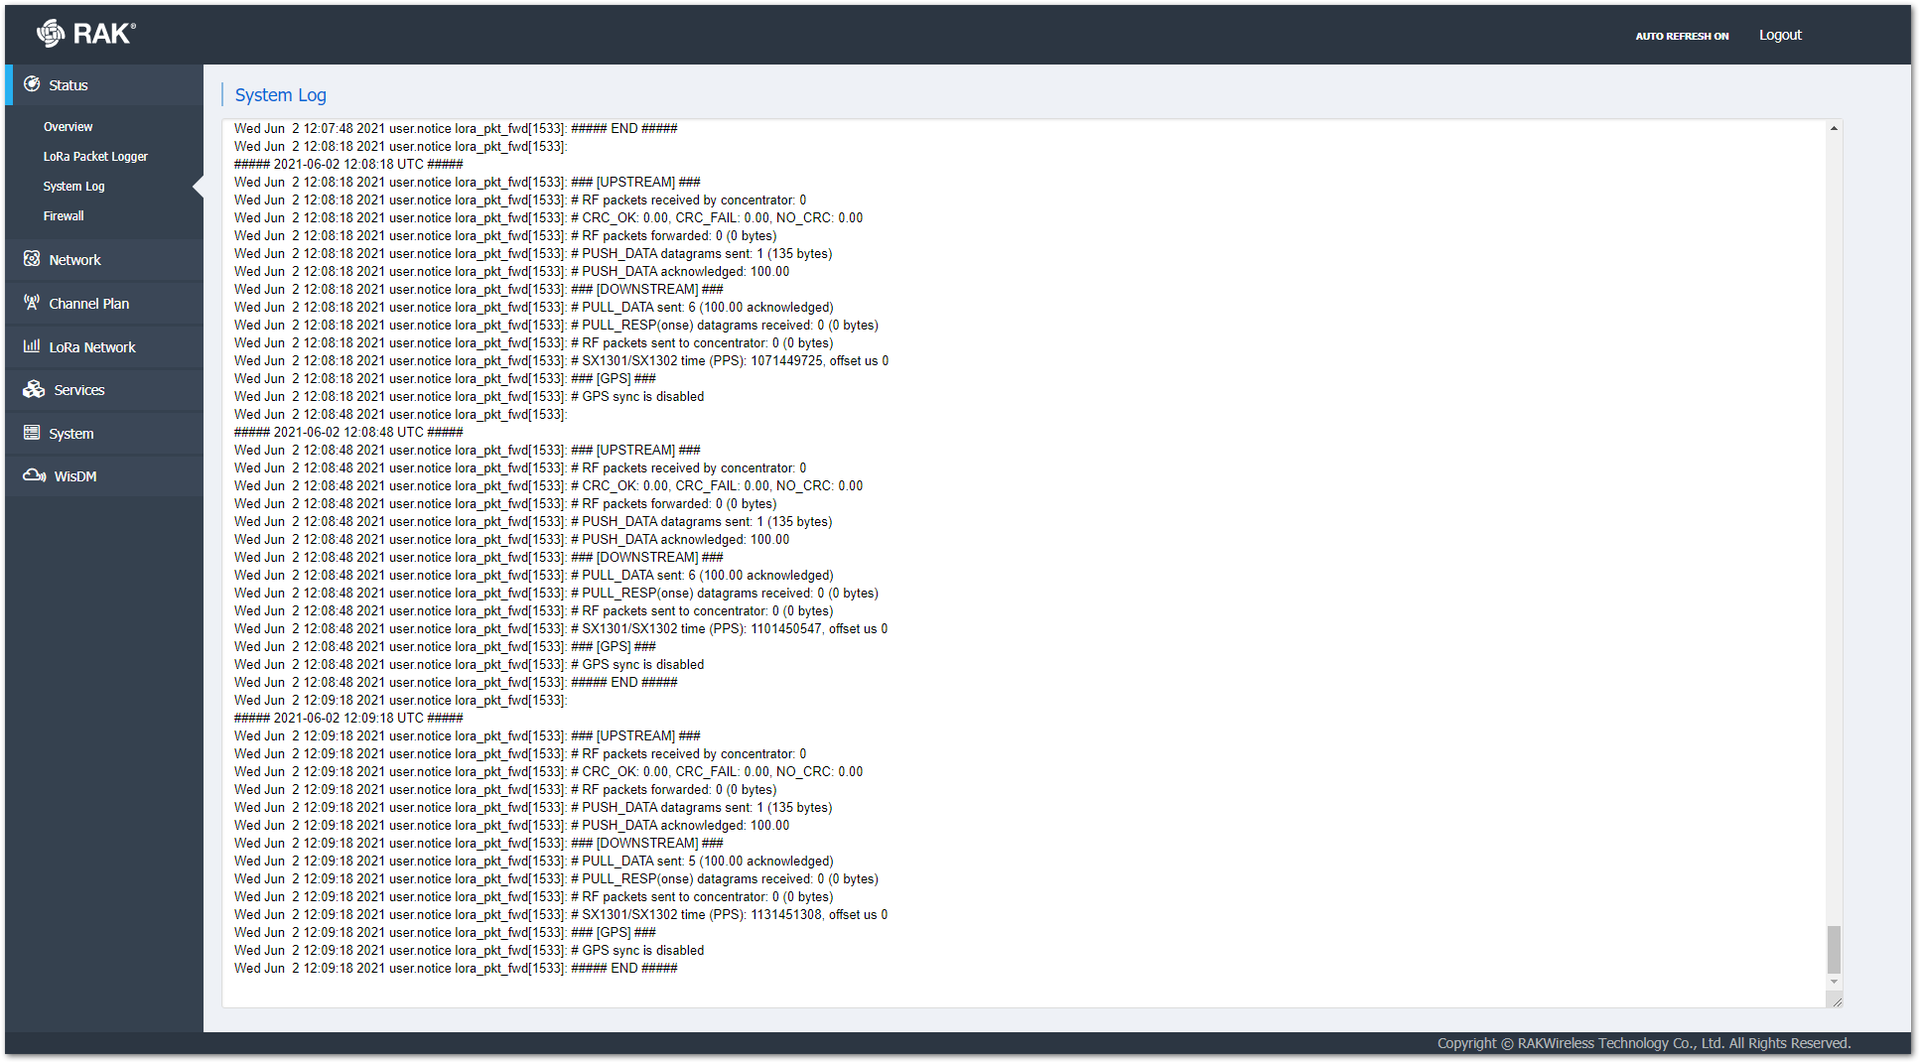Viewport: 1920px width, 1063px height.
Task: Click the 'PULL_DATA sent: 5' log line
Action: 534,861
